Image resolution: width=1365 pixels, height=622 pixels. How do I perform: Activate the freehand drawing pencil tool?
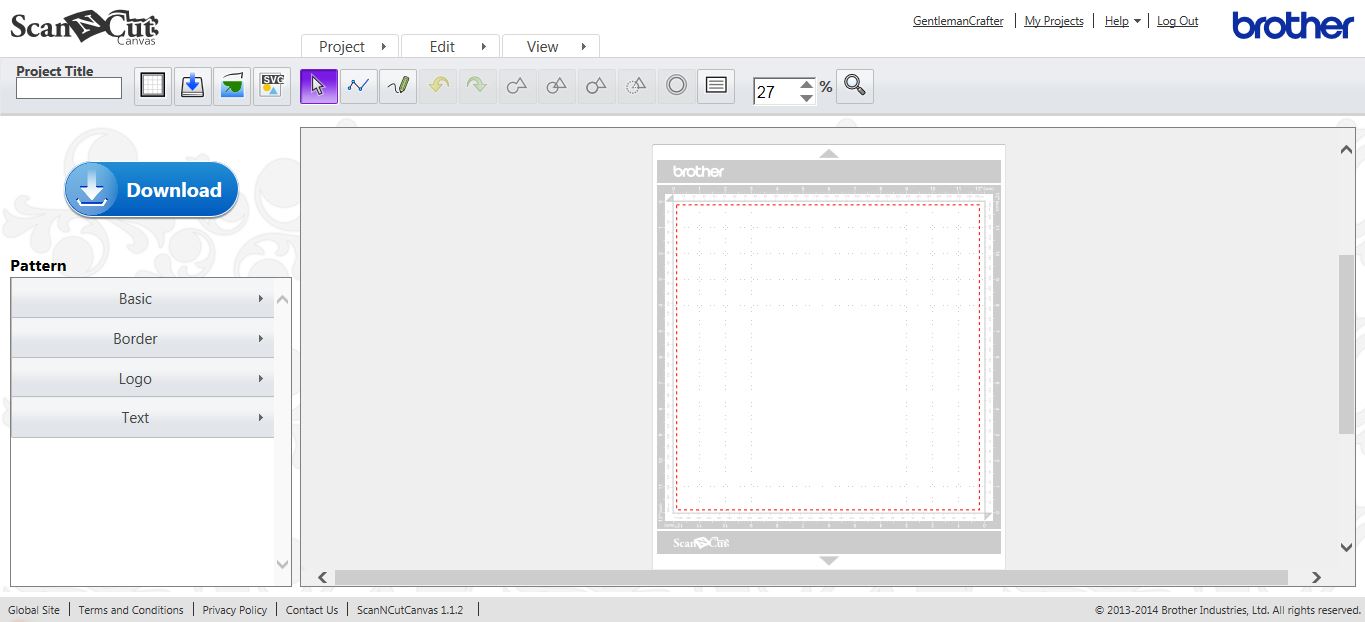click(x=397, y=86)
